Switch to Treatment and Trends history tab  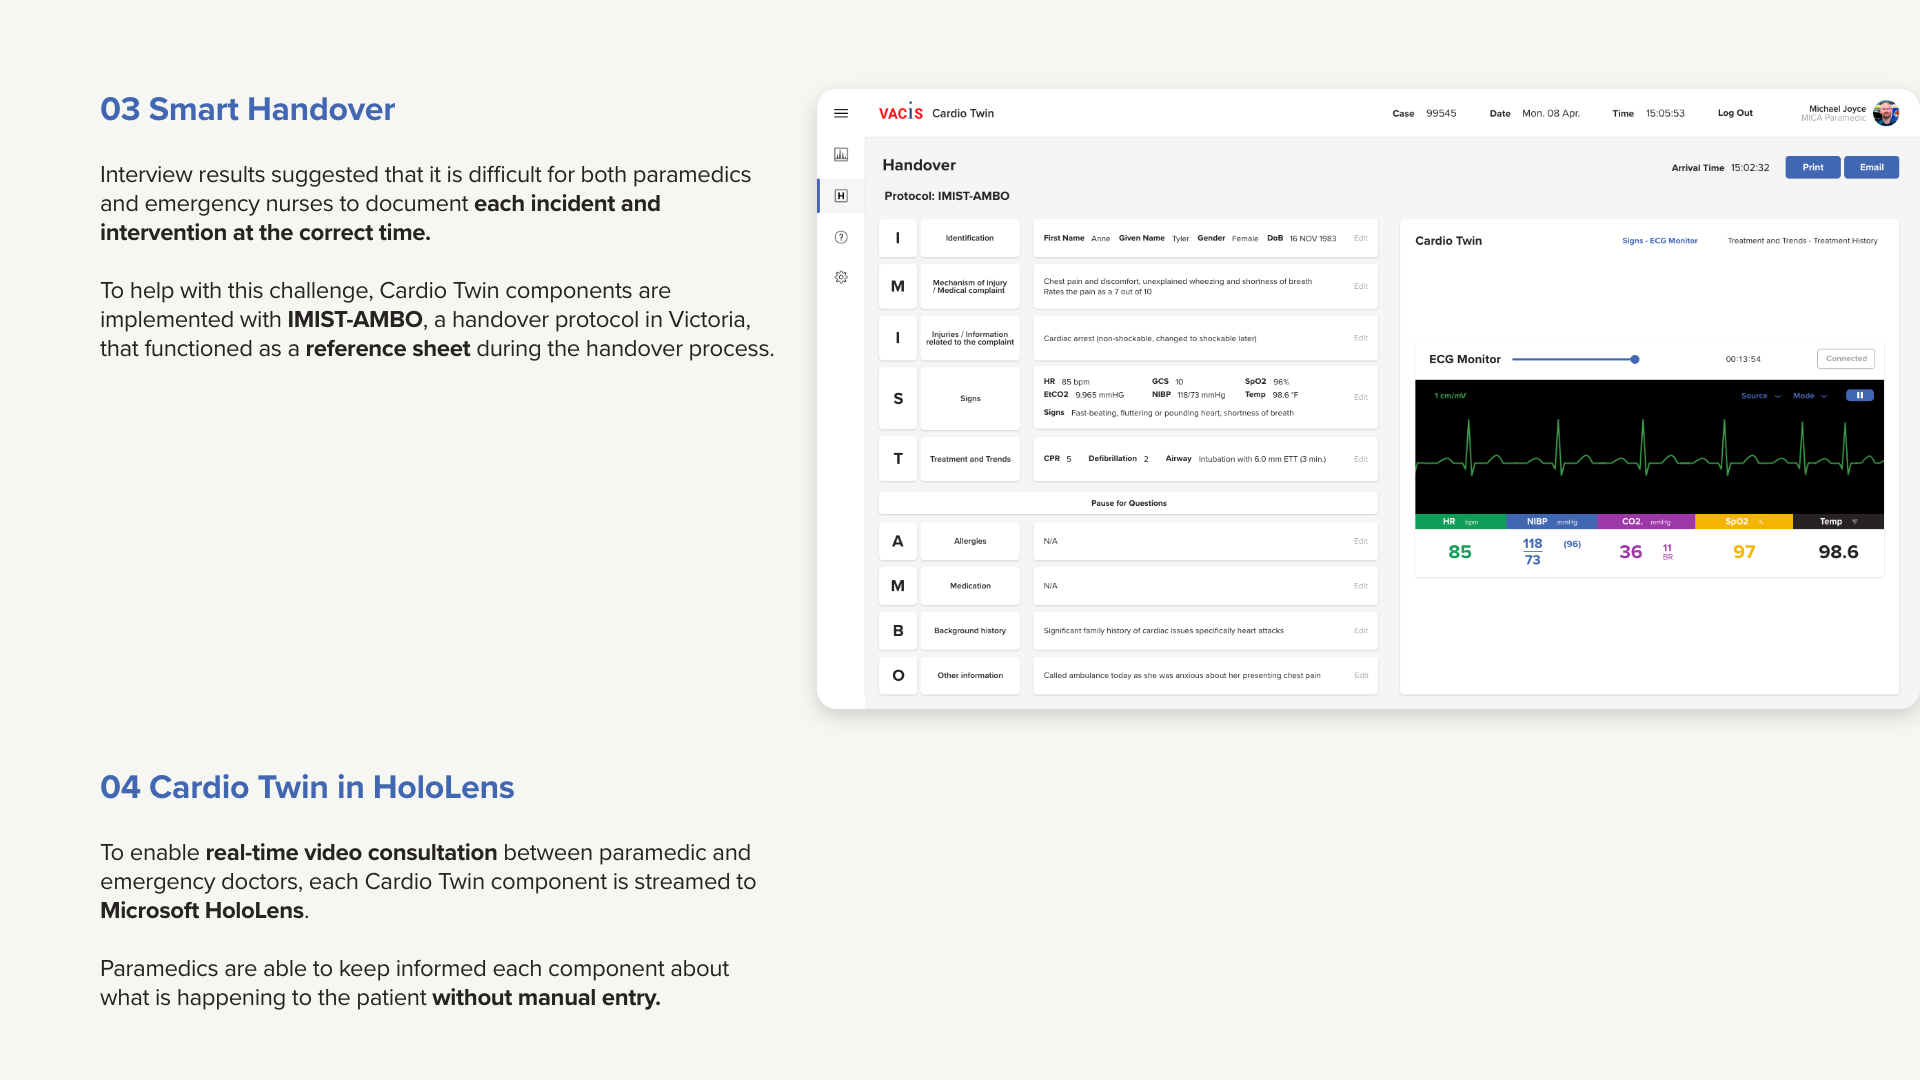(1802, 241)
